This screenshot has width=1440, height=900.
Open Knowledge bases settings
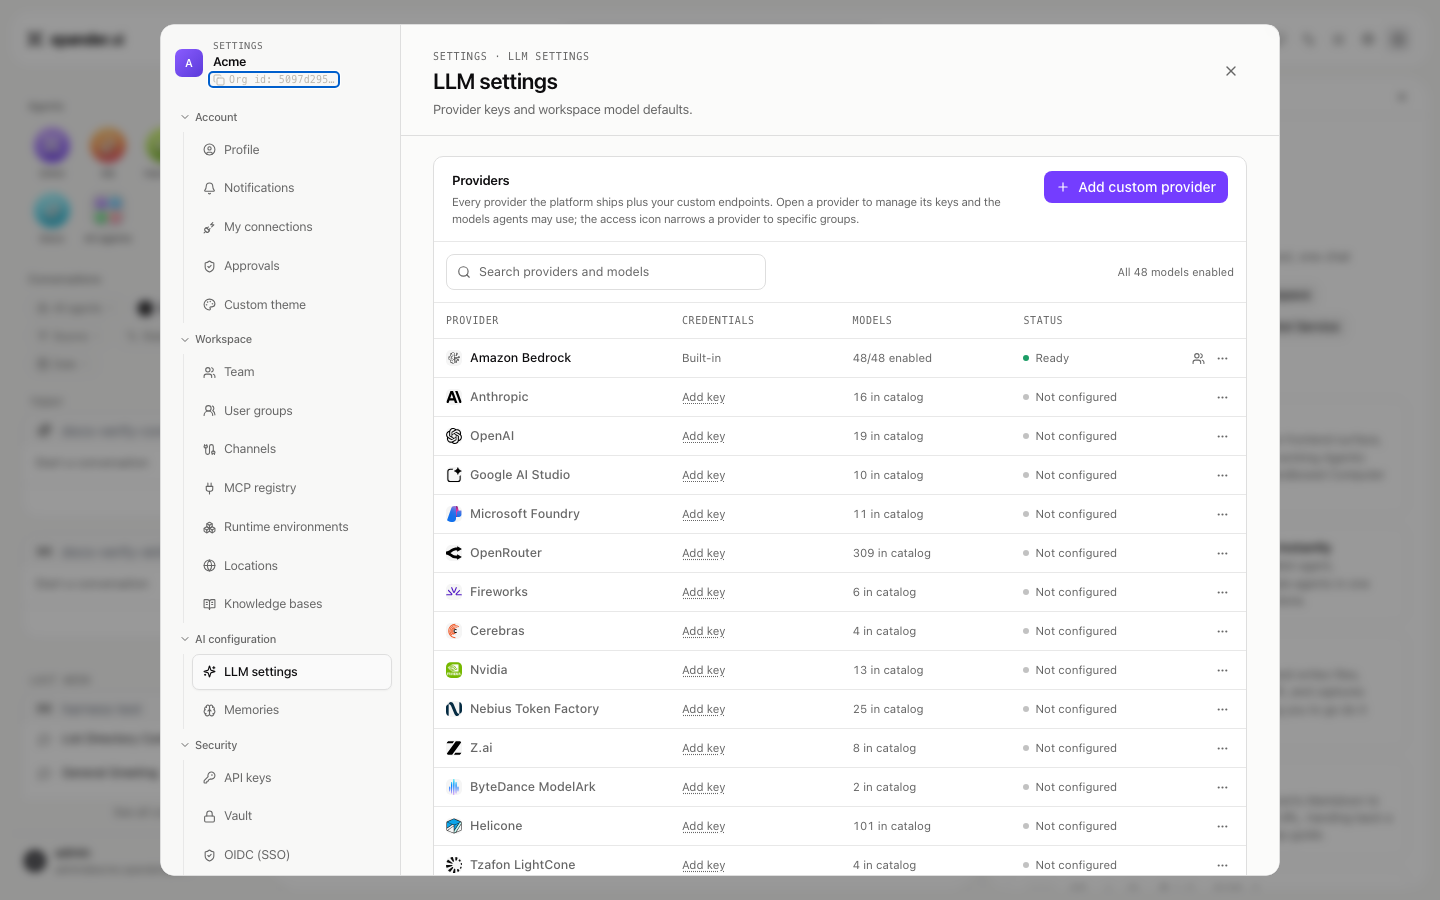click(292, 604)
